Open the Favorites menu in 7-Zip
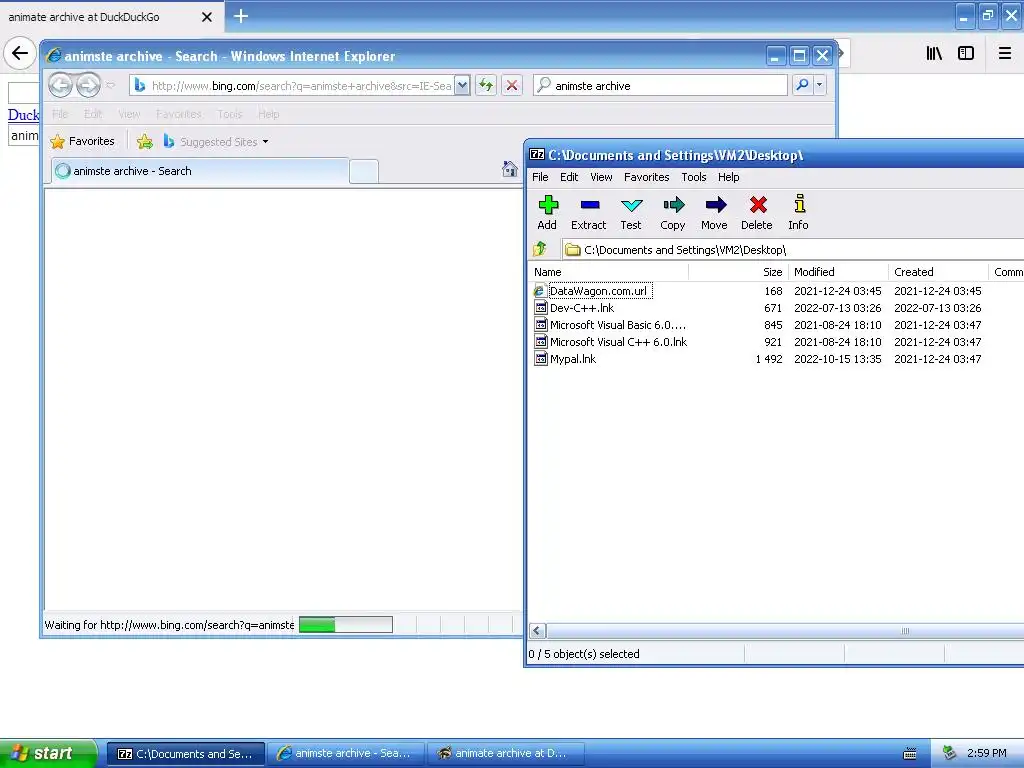 647,177
